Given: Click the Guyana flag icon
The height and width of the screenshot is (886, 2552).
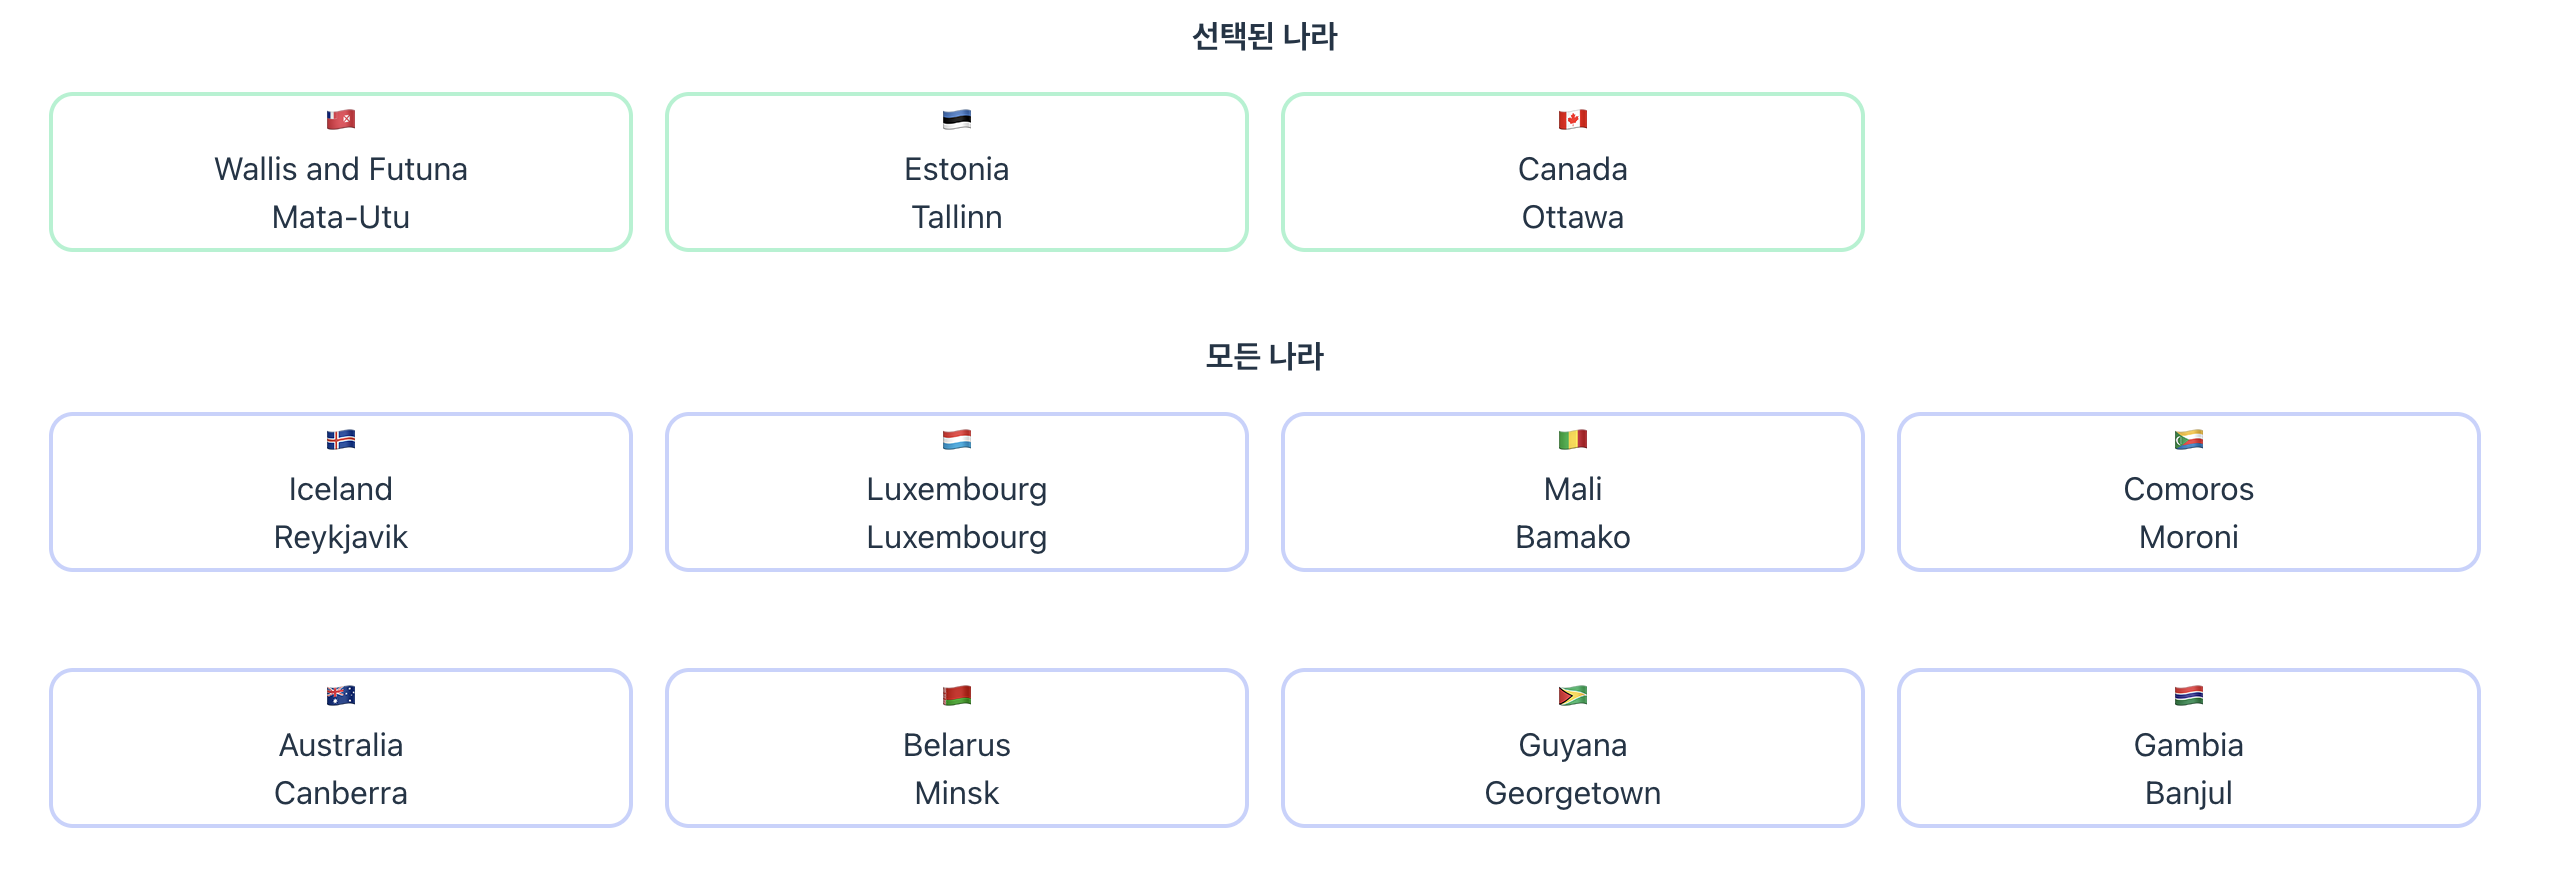Looking at the screenshot, I should [1573, 695].
